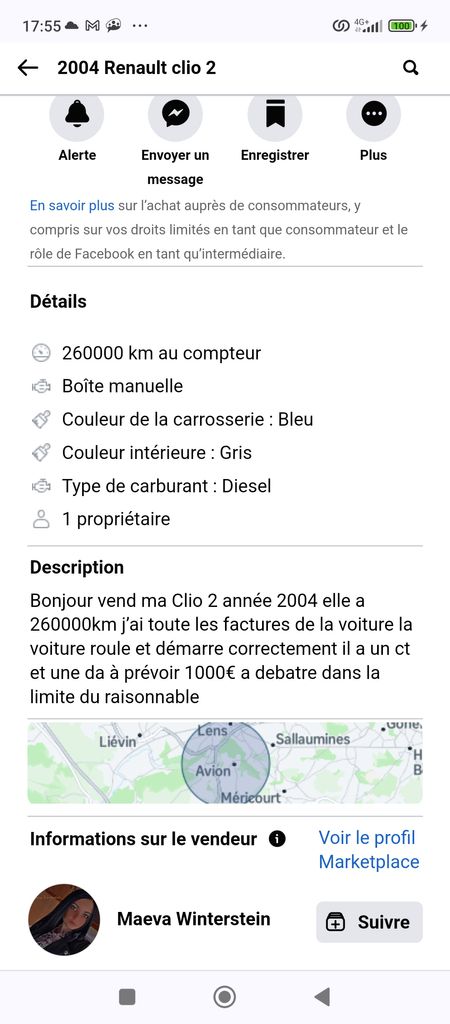The width and height of the screenshot is (450, 1024).
Task: Open Plus three-dots menu
Action: [x=374, y=114]
